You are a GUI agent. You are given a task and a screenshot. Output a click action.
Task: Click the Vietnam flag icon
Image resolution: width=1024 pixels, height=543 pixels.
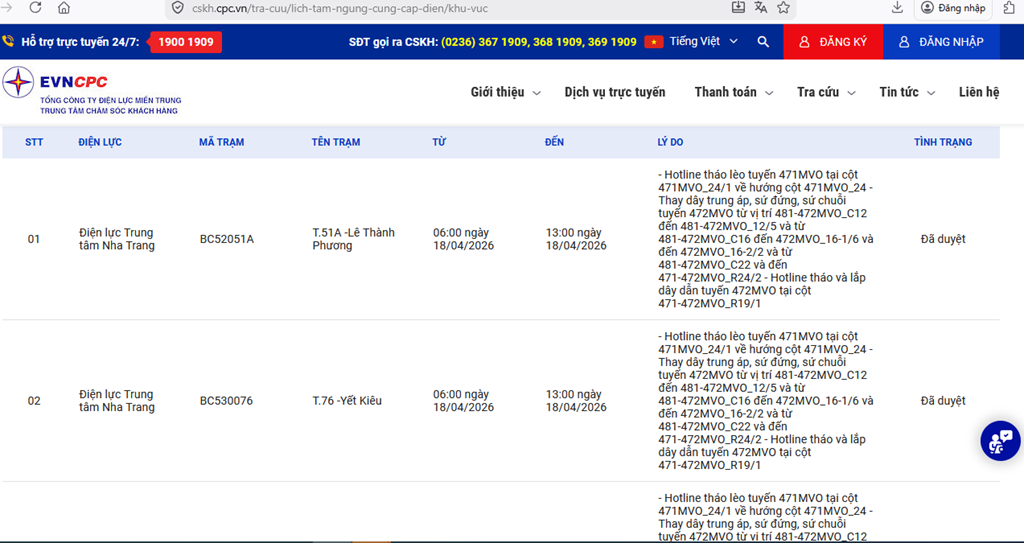click(654, 42)
